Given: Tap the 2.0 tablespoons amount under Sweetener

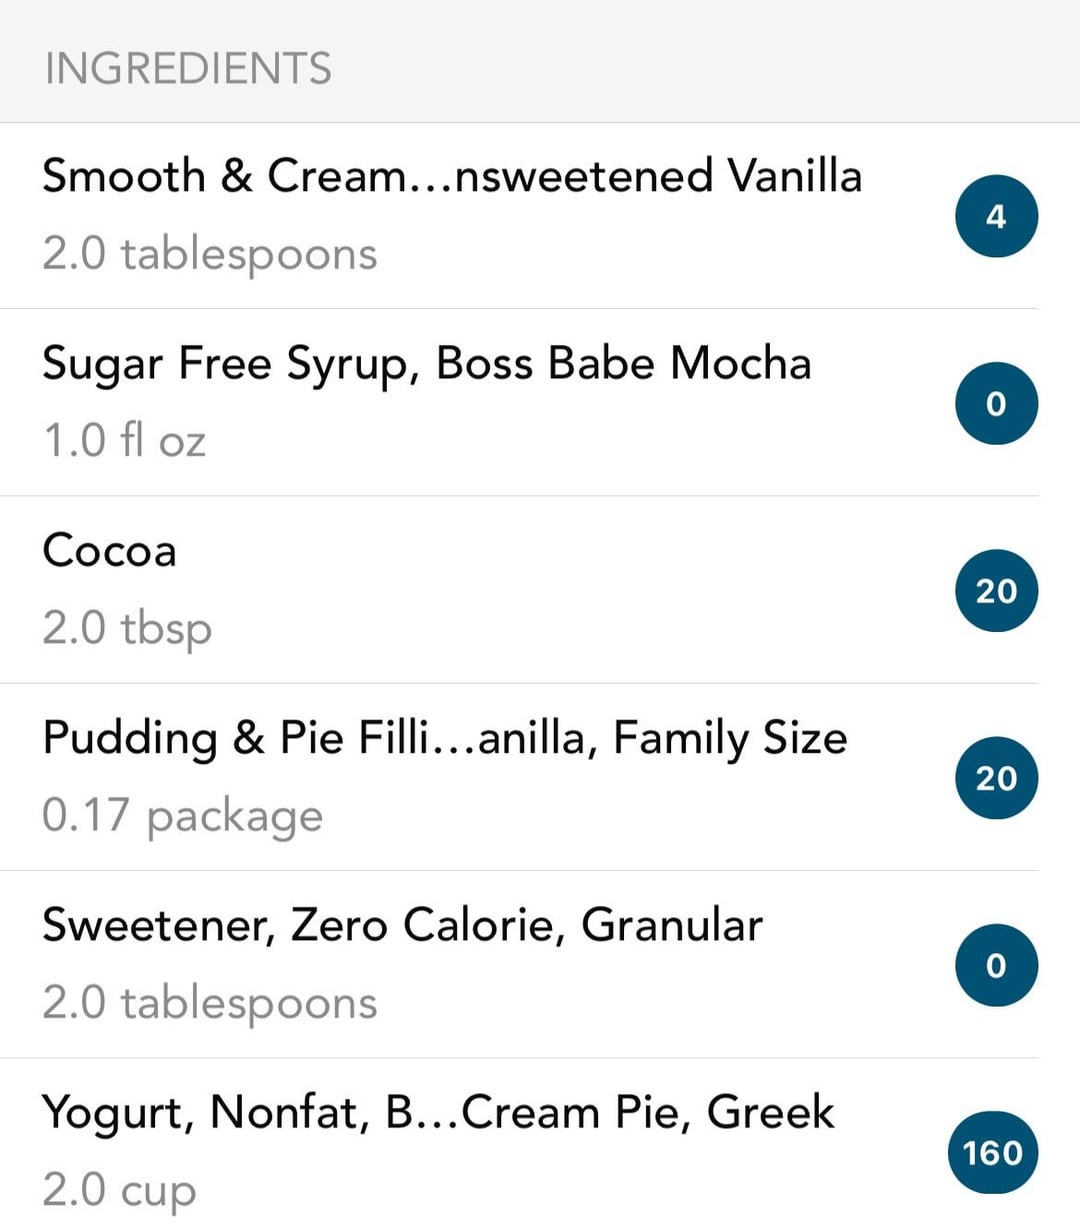Looking at the screenshot, I should click(210, 1003).
